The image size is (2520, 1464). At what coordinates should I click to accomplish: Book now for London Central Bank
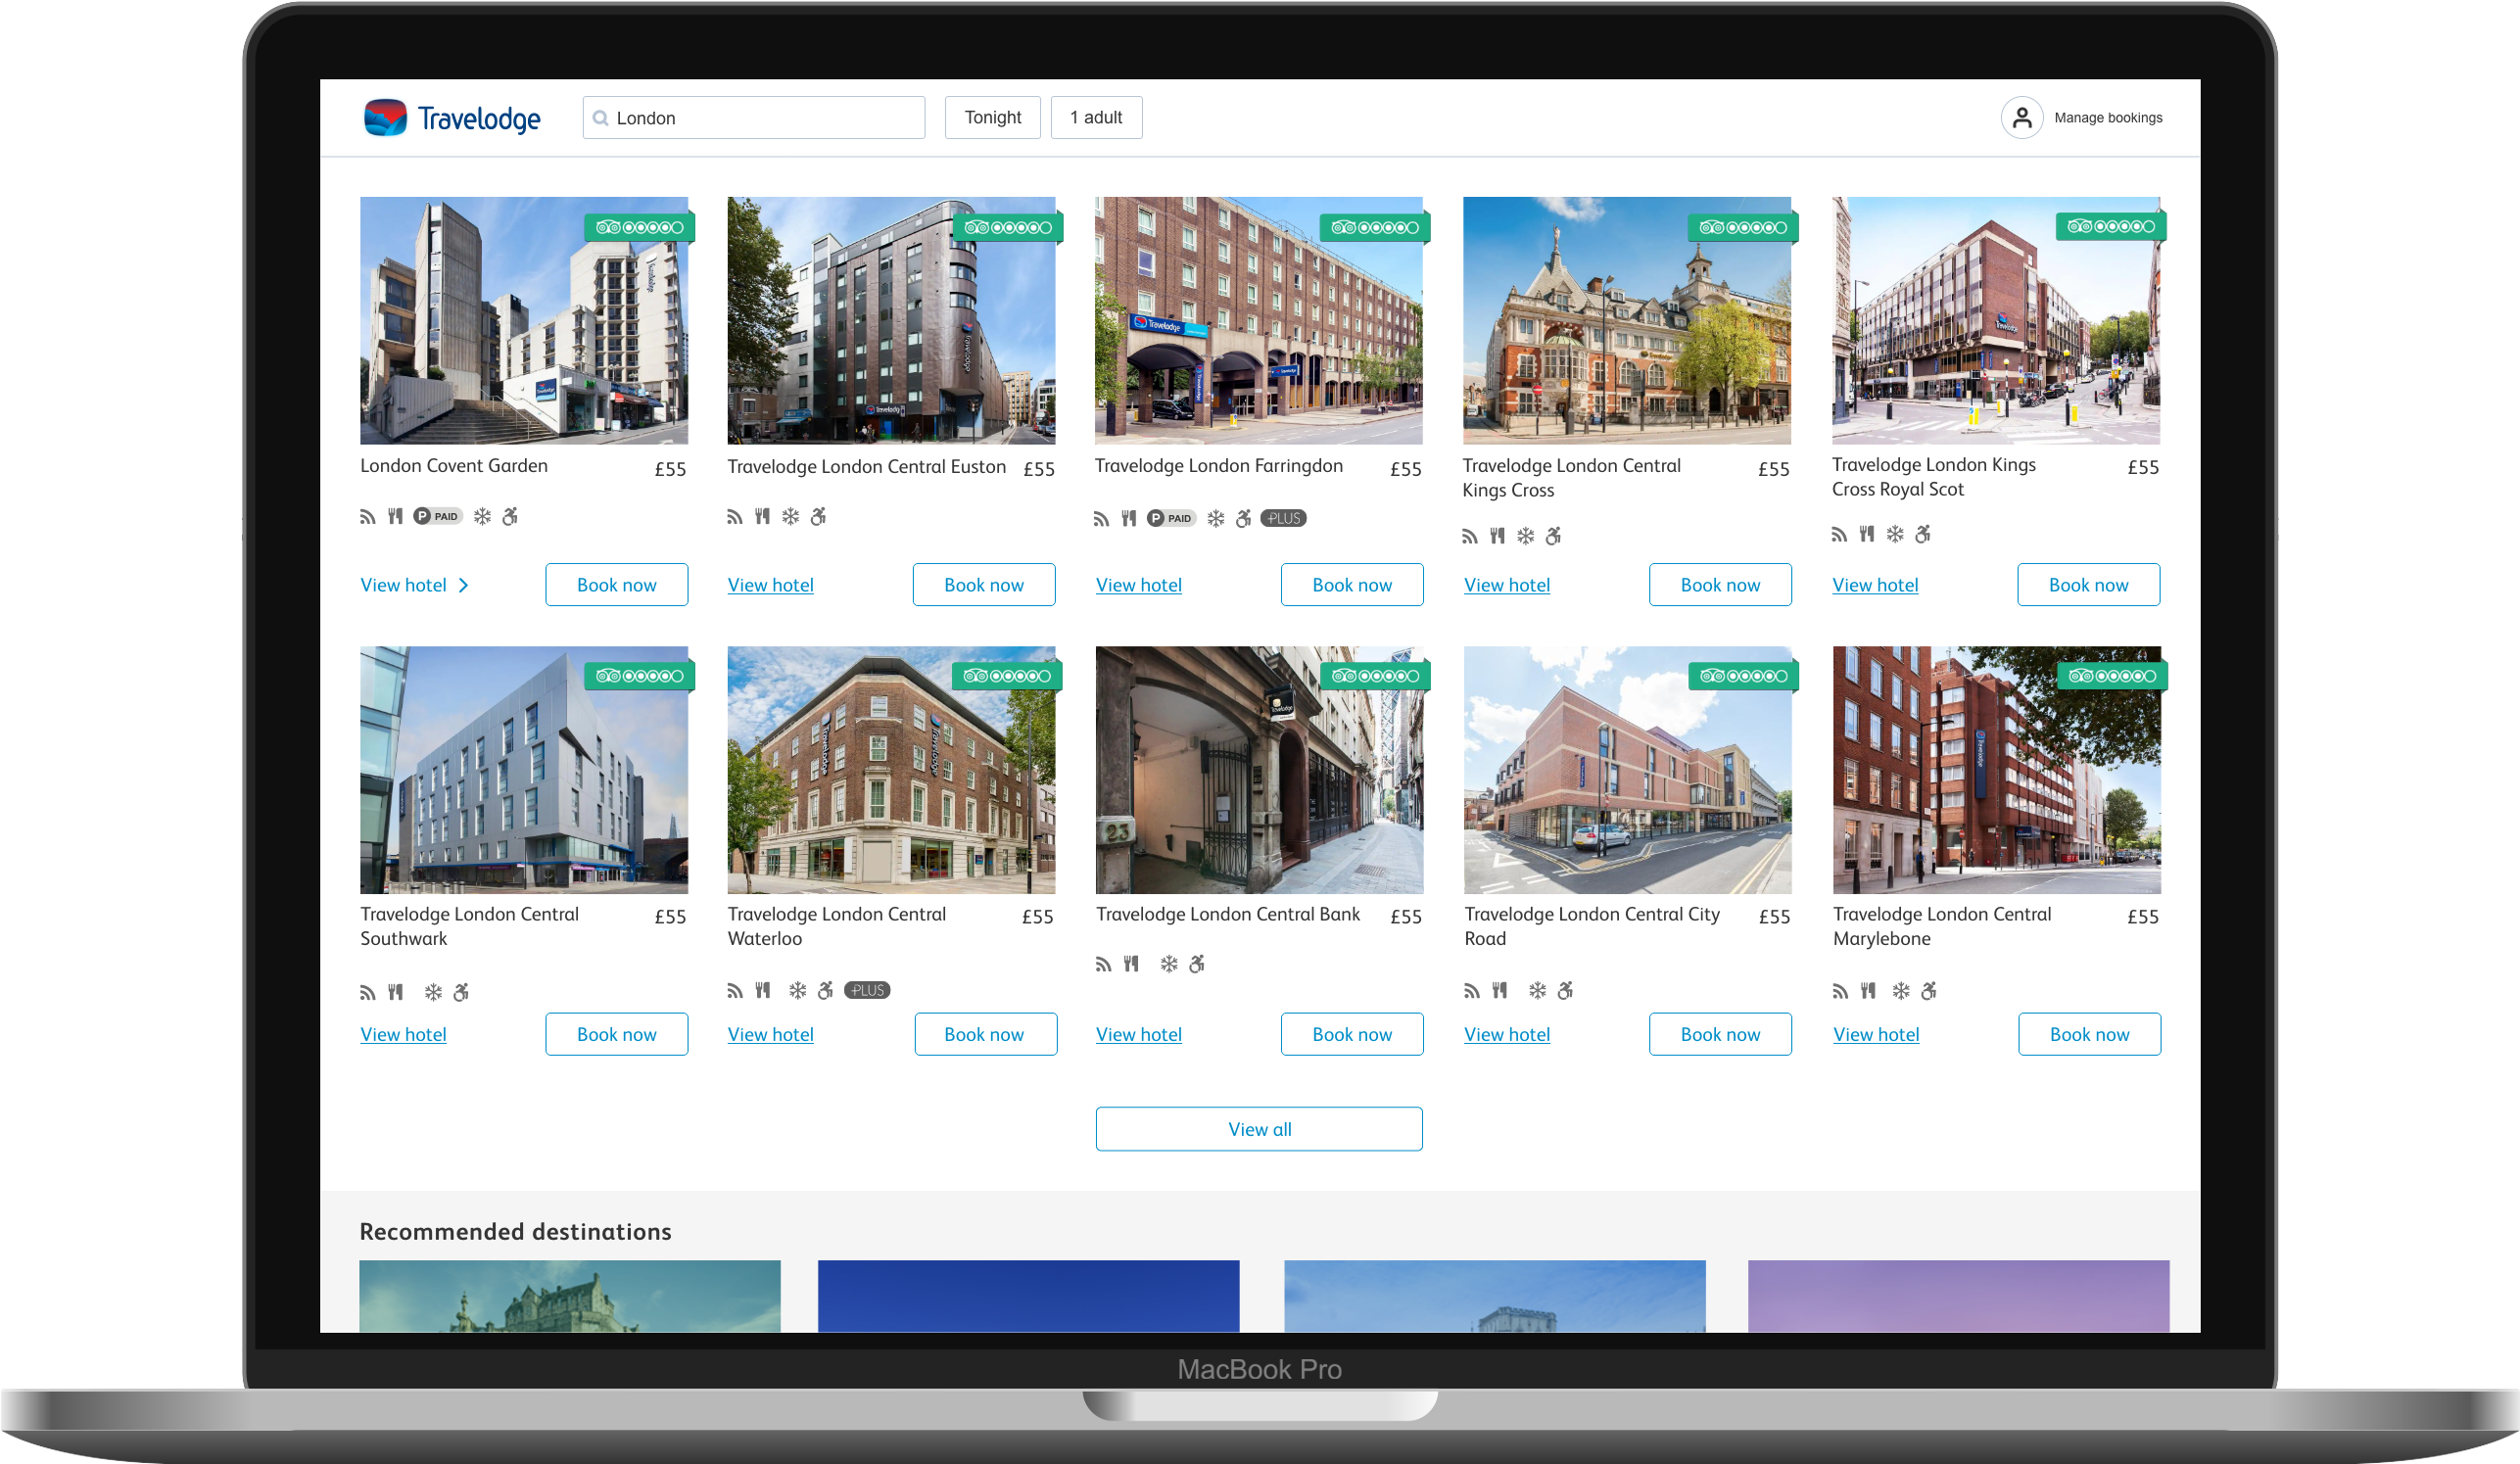click(x=1352, y=1034)
